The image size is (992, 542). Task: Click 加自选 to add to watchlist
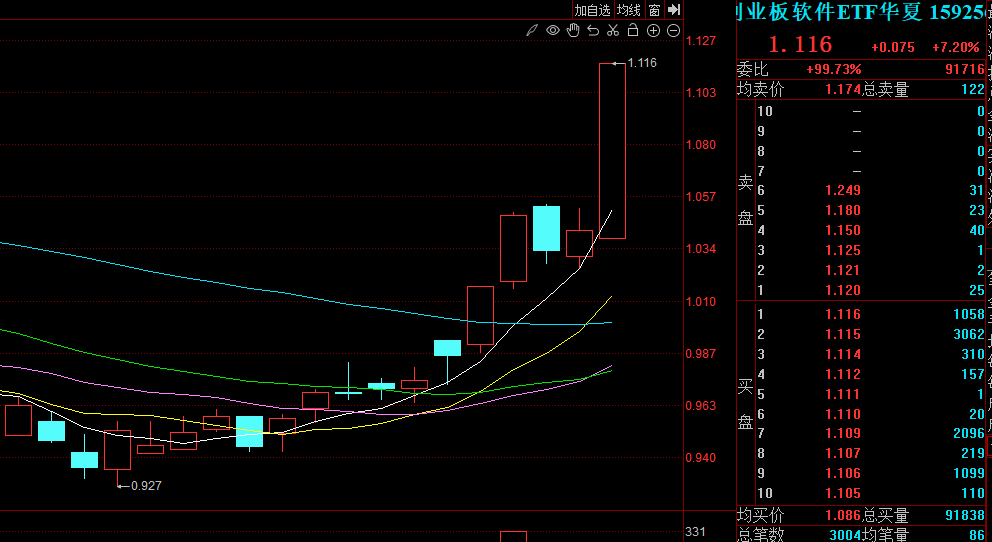click(592, 10)
